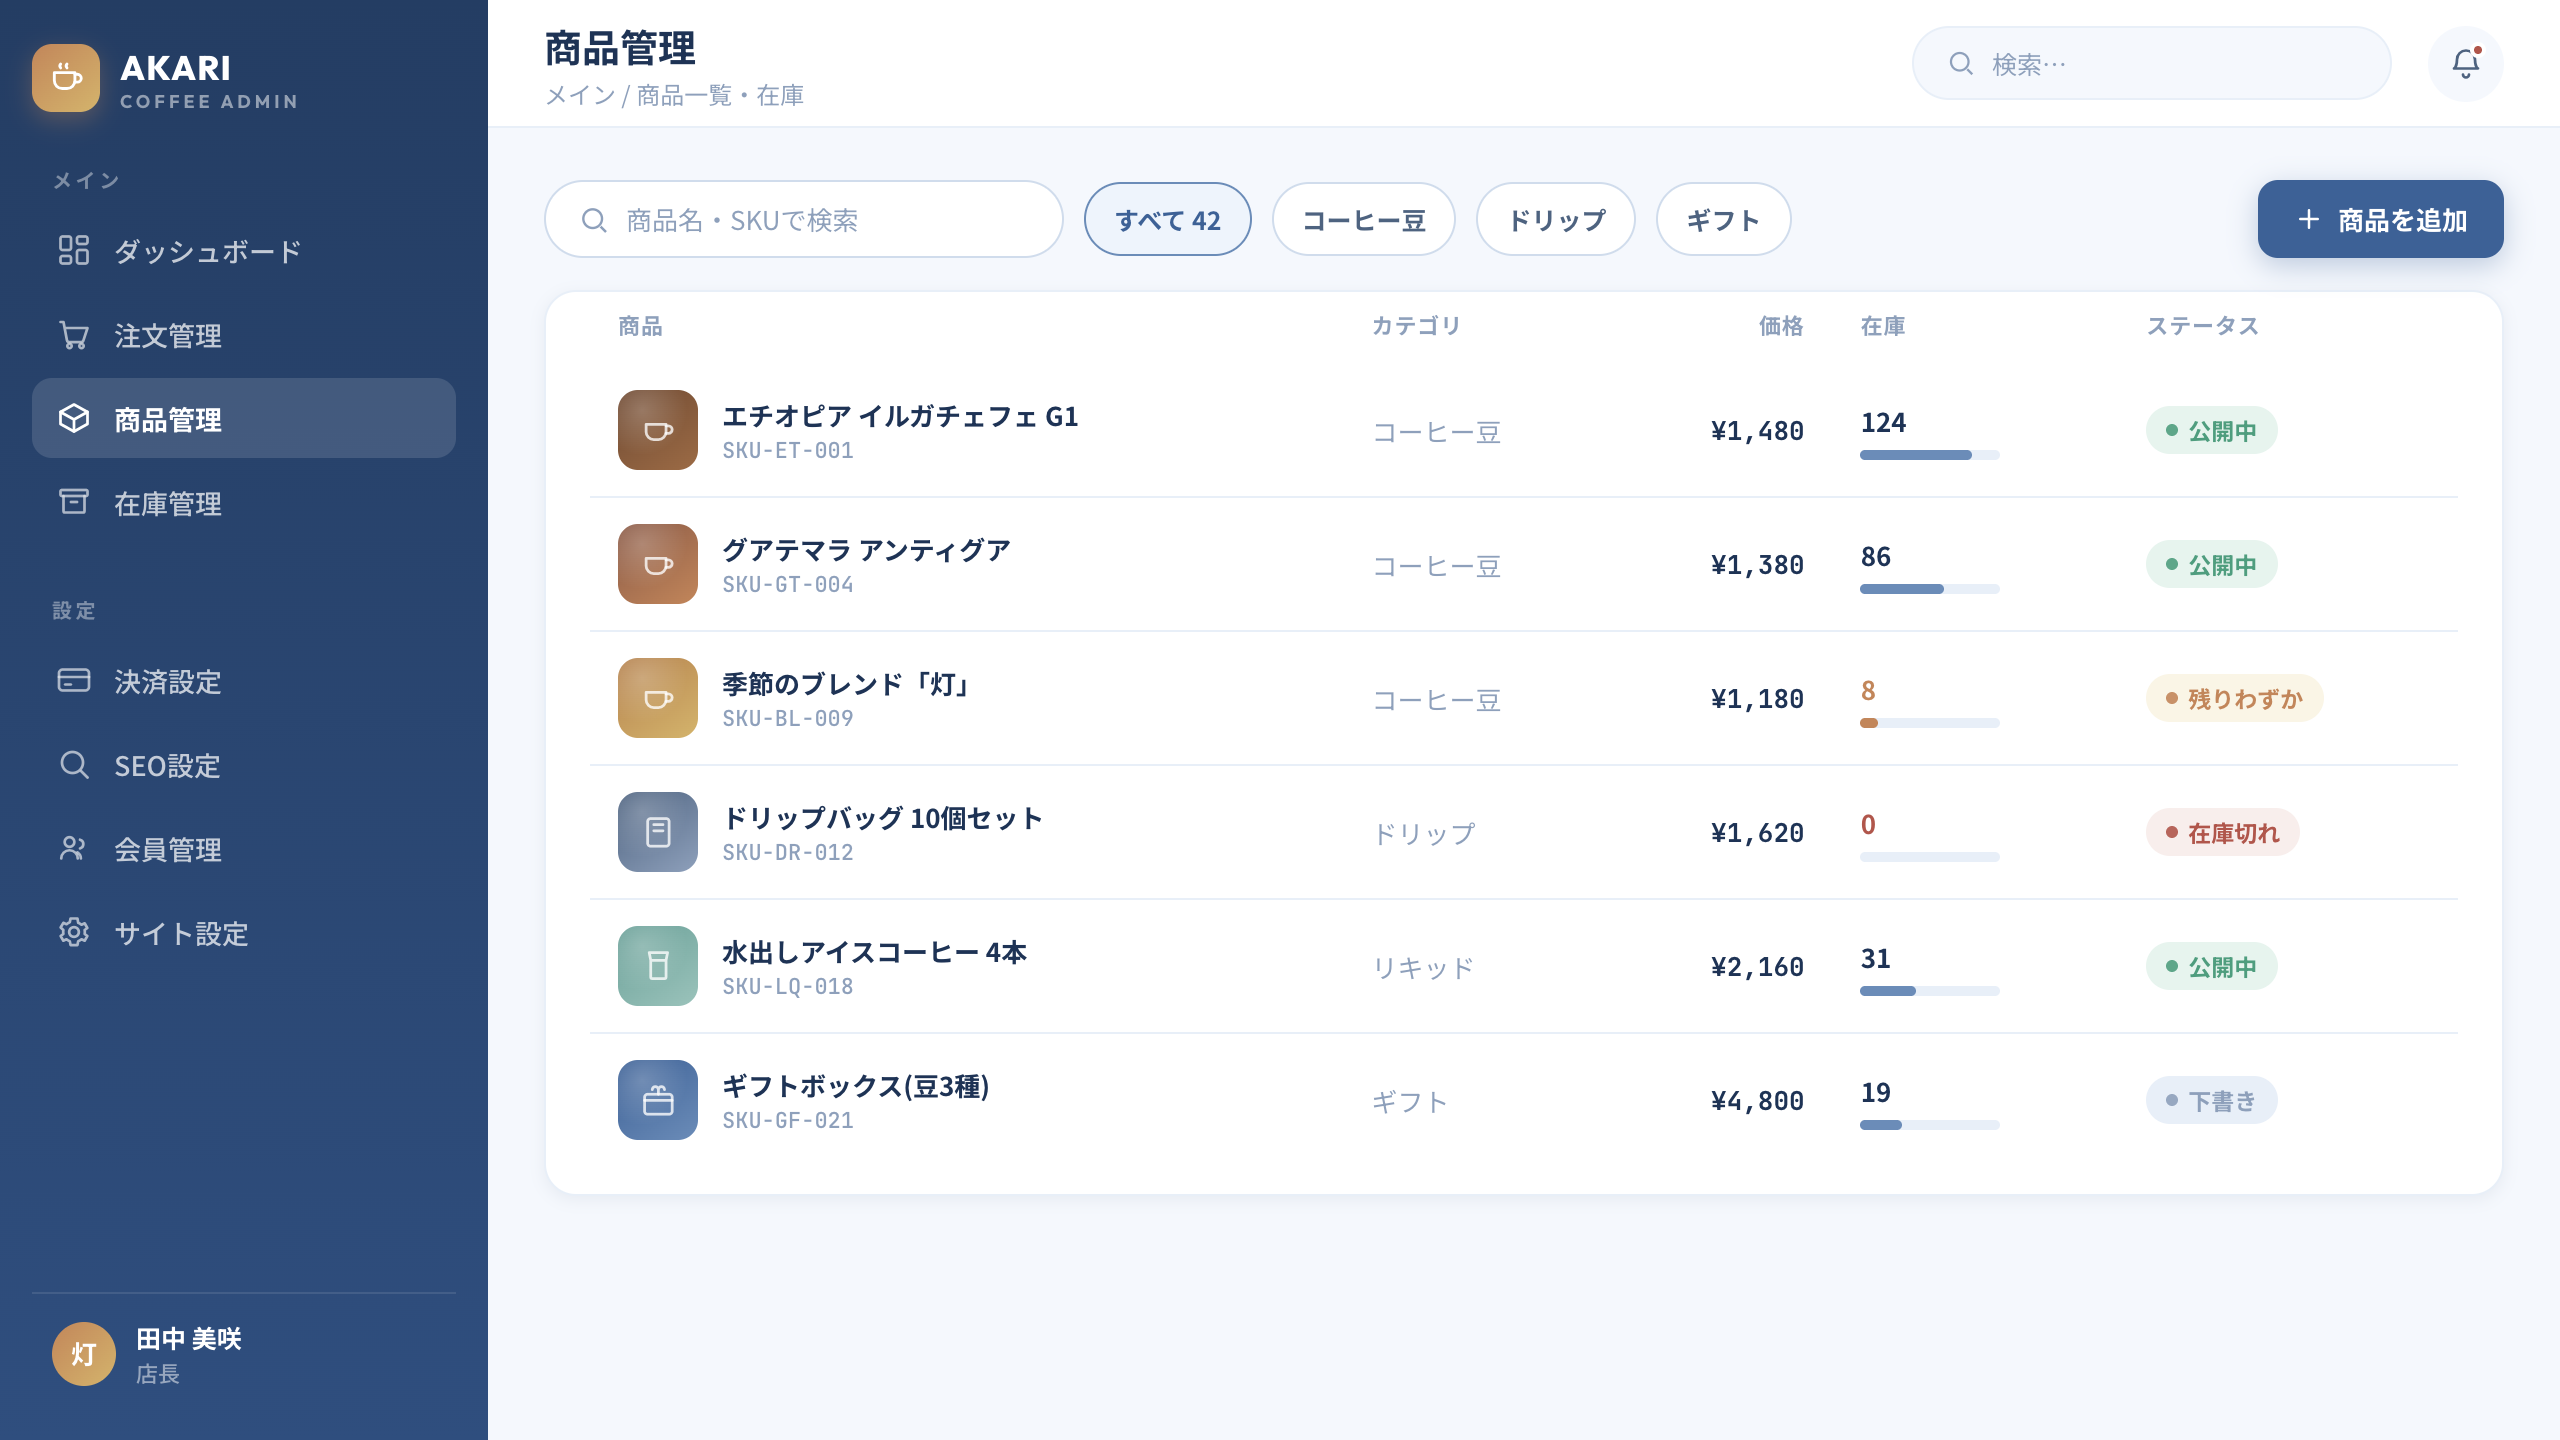The height and width of the screenshot is (1440, 2560).
Task: Click the メイン breadcrumb link
Action: point(580,95)
